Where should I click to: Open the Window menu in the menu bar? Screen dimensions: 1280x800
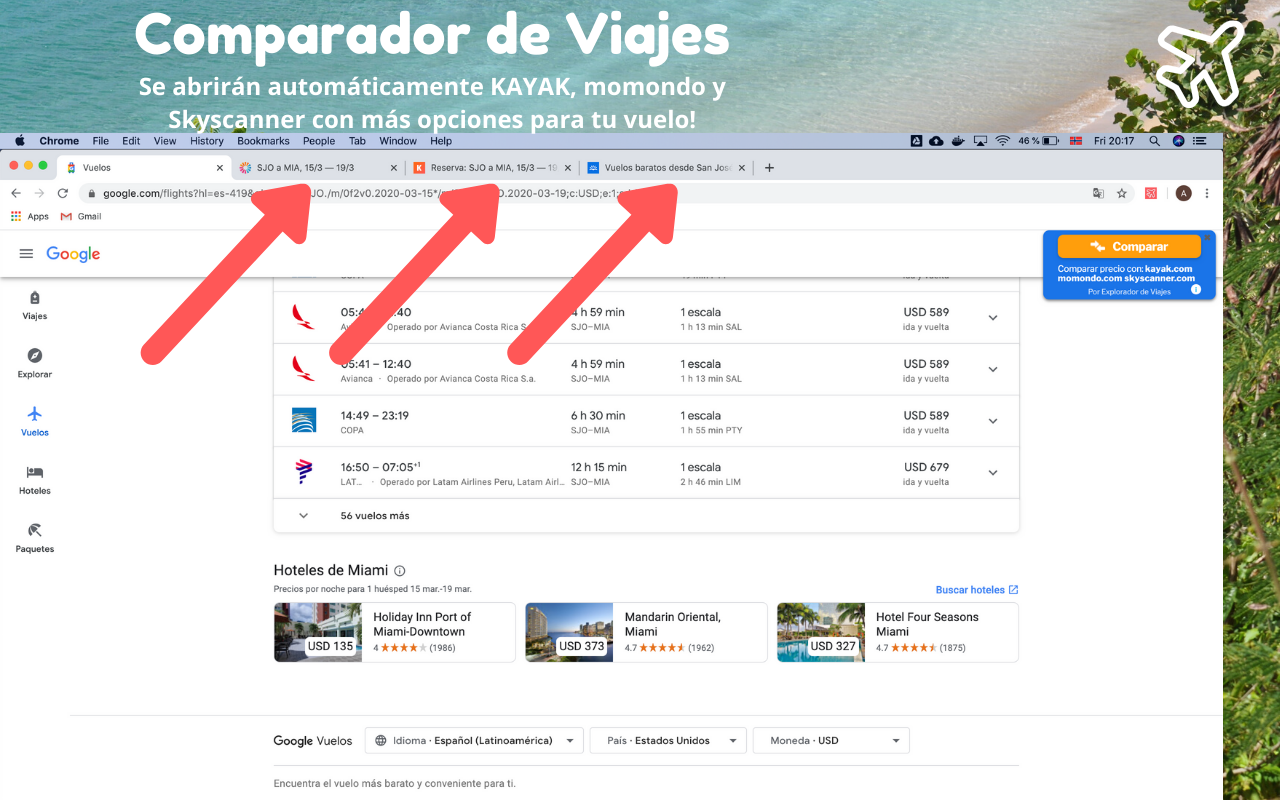[x=398, y=141]
